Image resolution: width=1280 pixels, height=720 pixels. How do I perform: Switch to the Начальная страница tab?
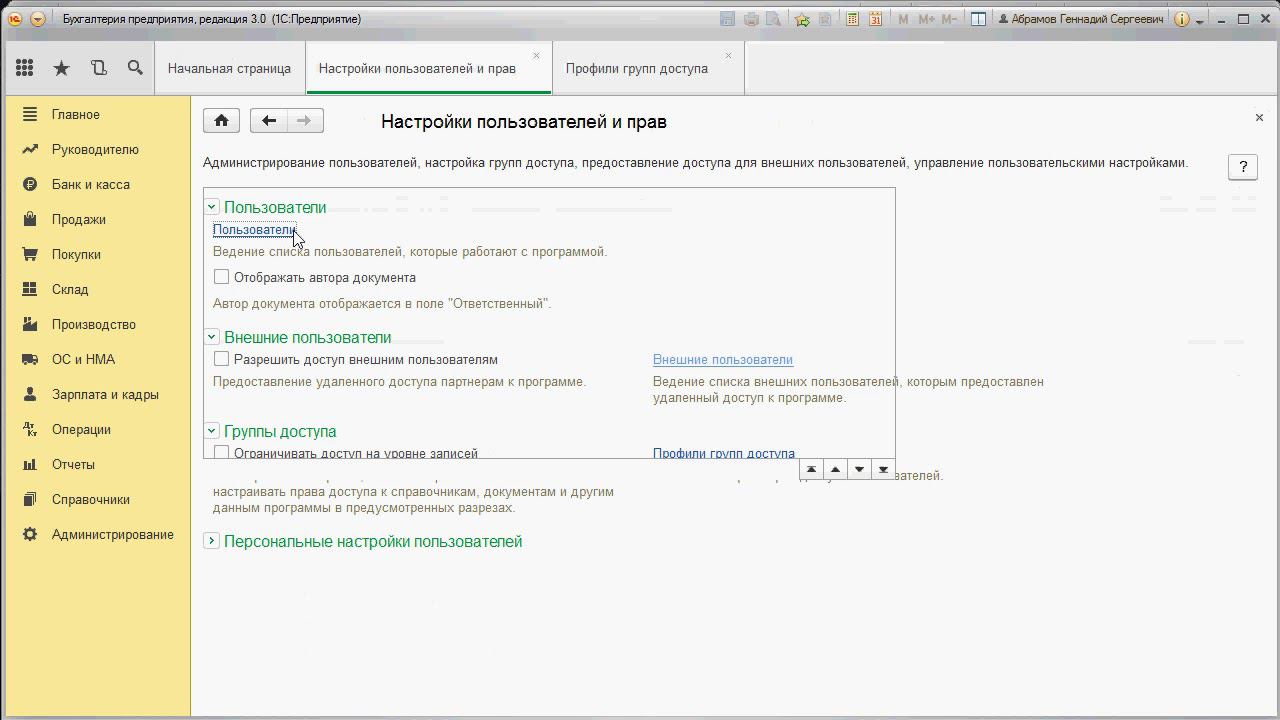click(229, 68)
